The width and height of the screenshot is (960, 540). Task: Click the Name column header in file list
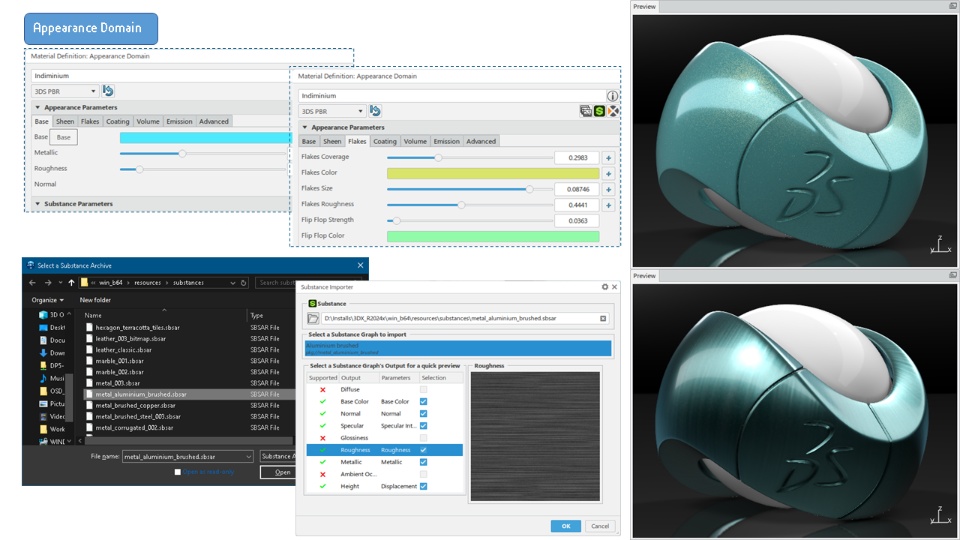[x=93, y=315]
